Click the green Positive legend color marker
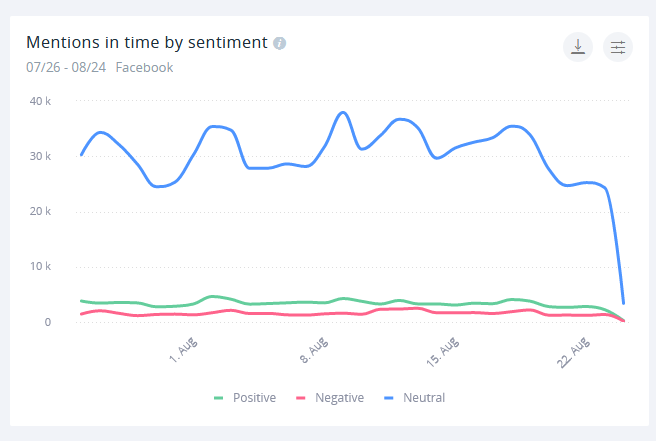The width and height of the screenshot is (656, 441). 219,398
